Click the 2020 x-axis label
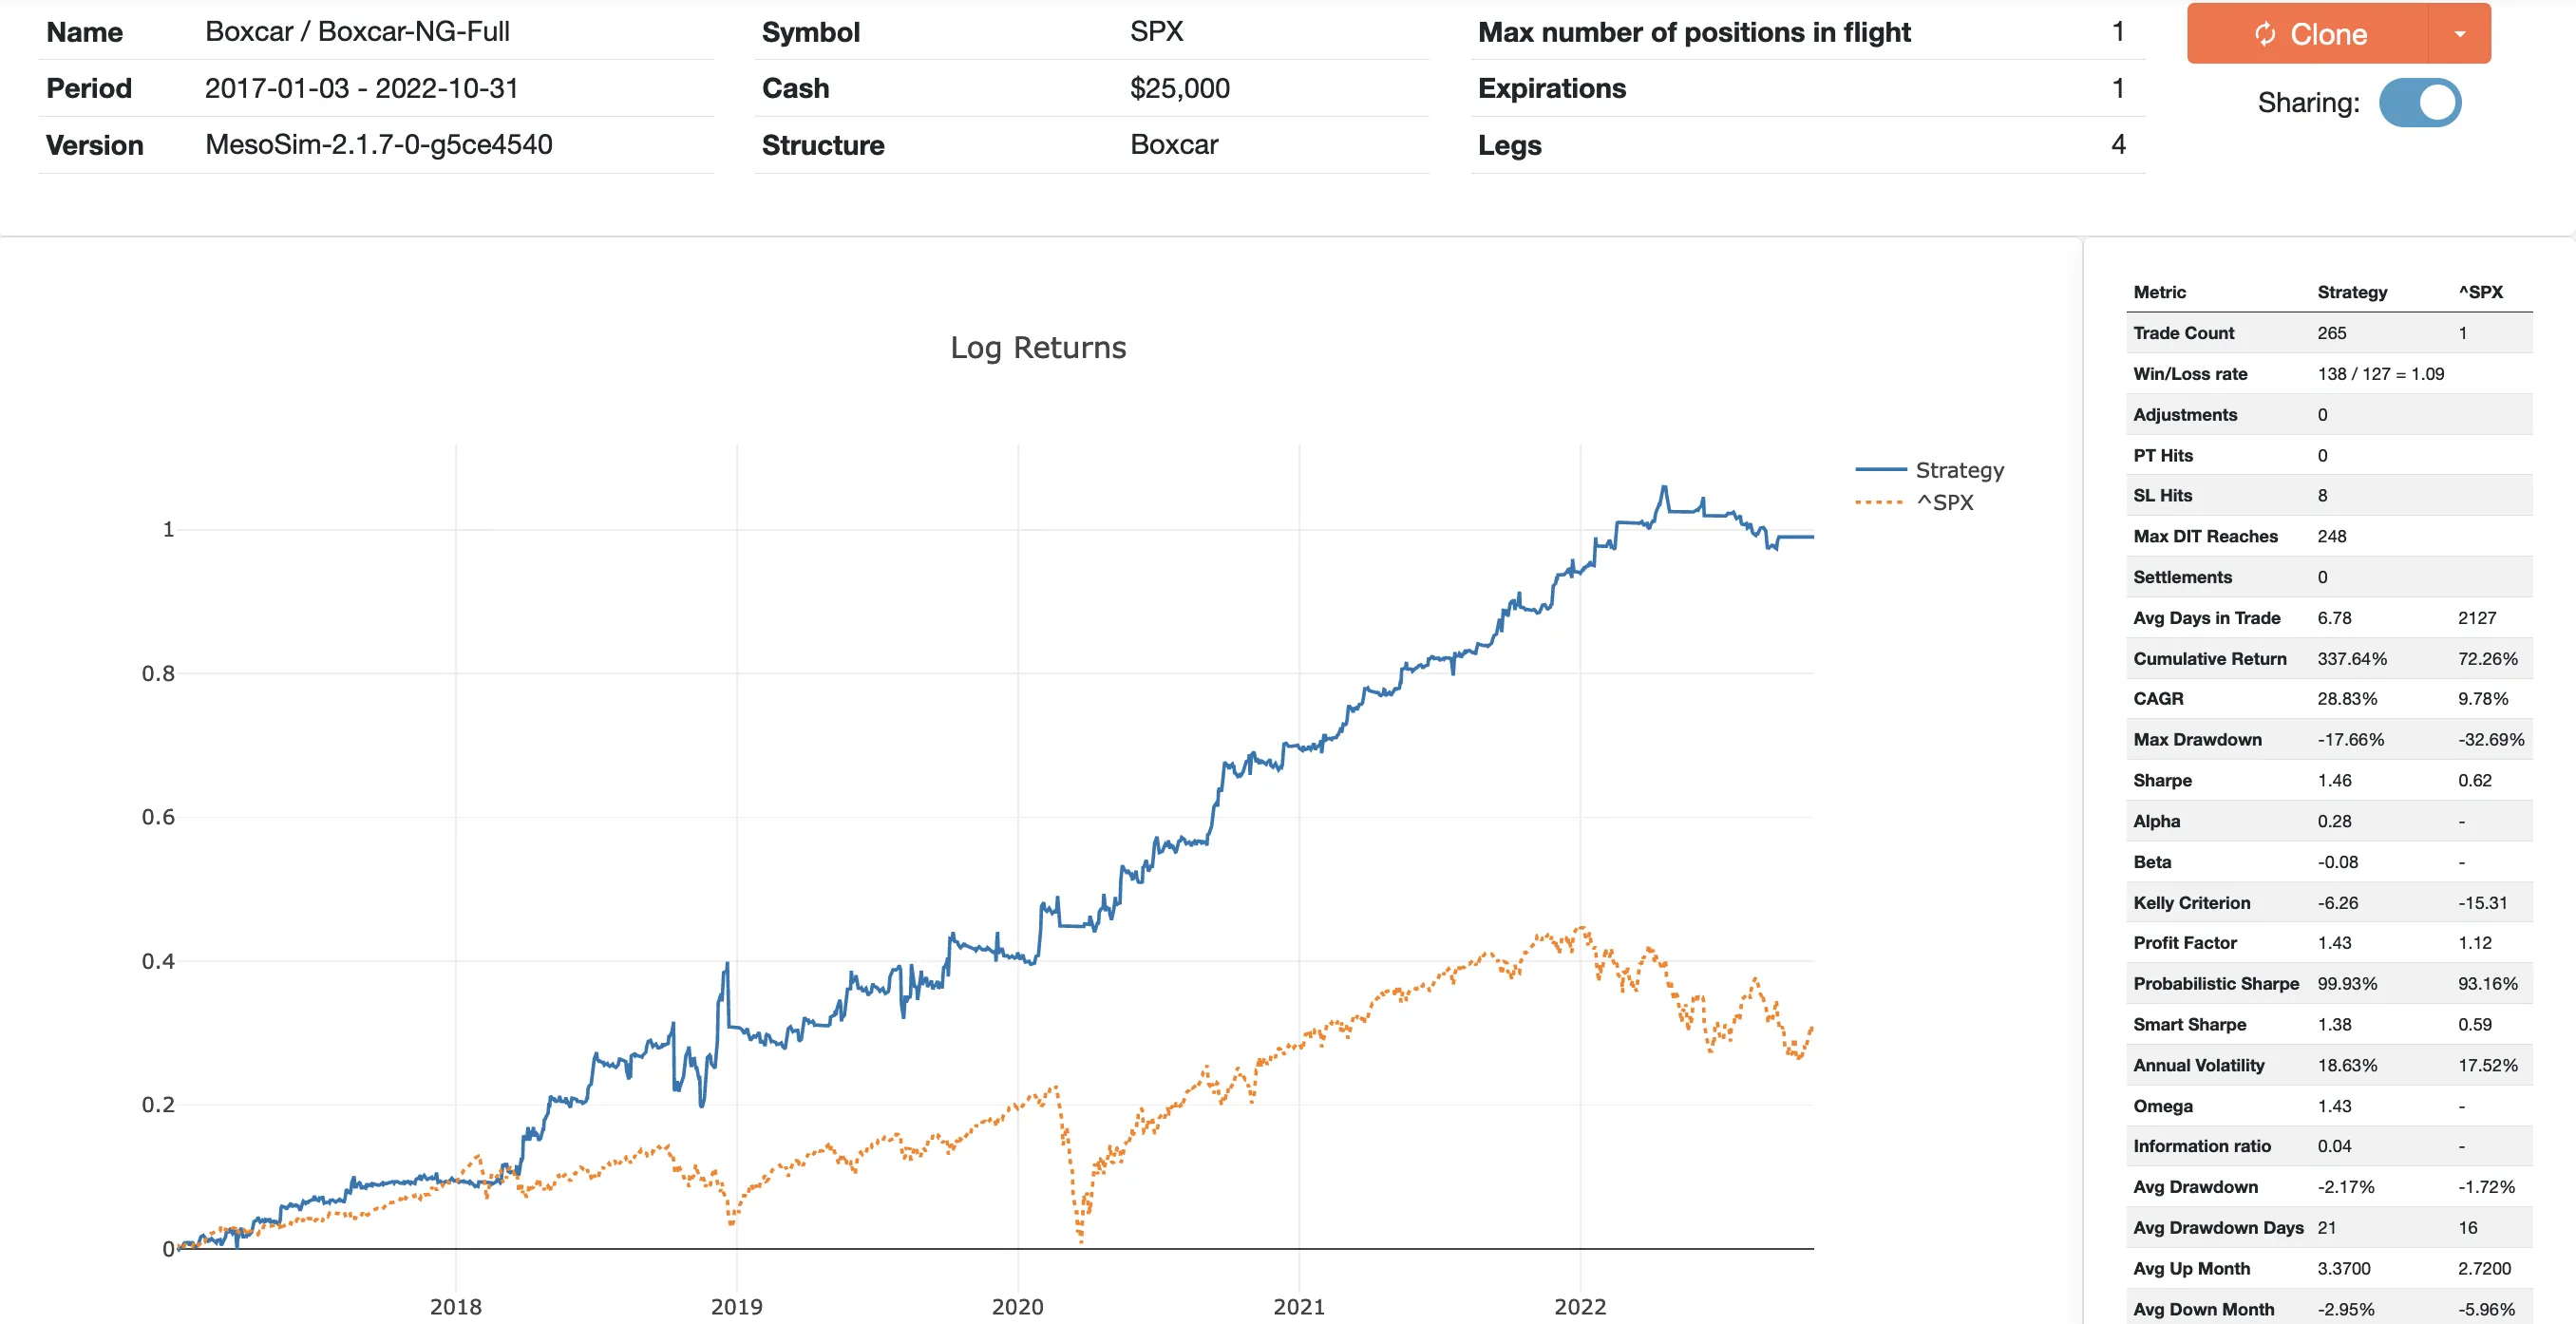Image resolution: width=2576 pixels, height=1324 pixels. tap(1017, 1306)
